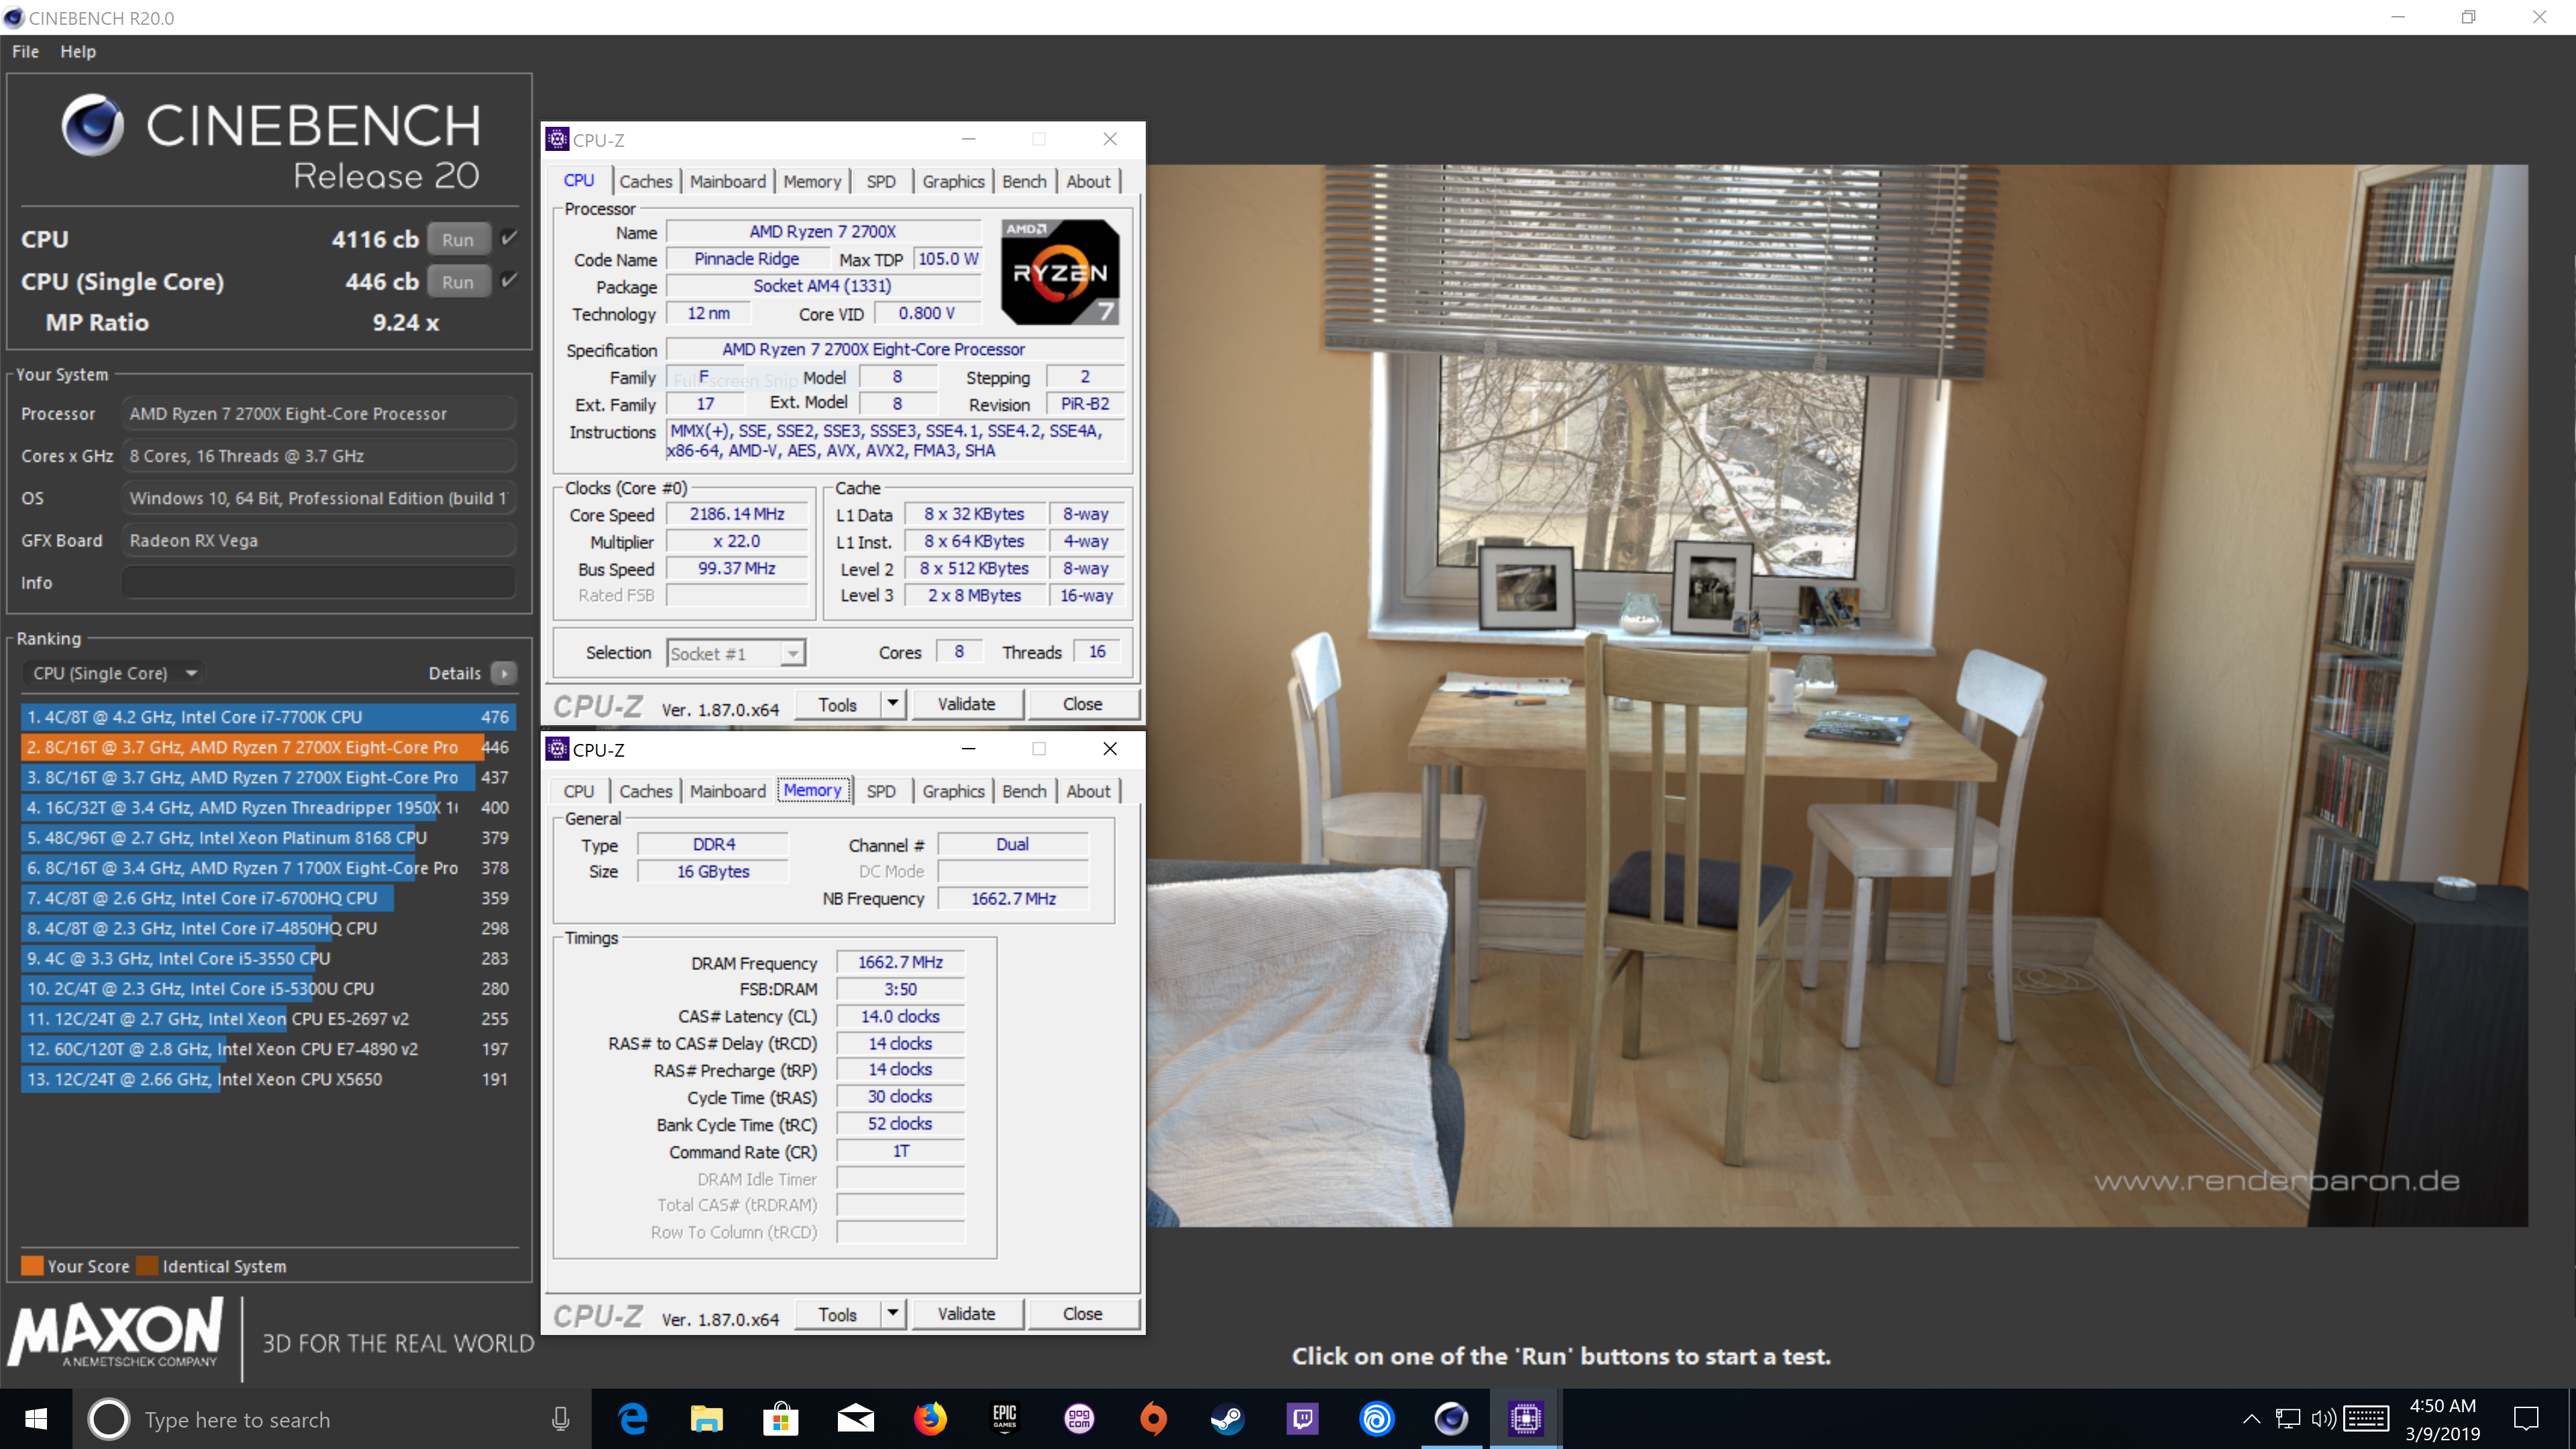Viewport: 2576px width, 1449px height.
Task: Open Steam from the taskbar
Action: pyautogui.click(x=1227, y=1418)
